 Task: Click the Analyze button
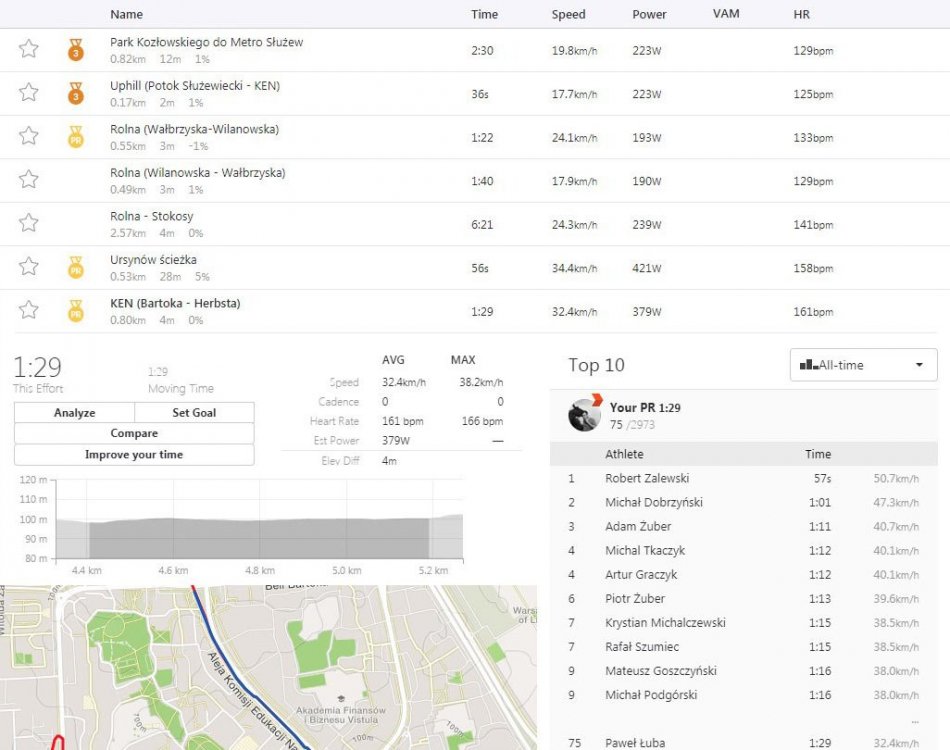tap(74, 413)
